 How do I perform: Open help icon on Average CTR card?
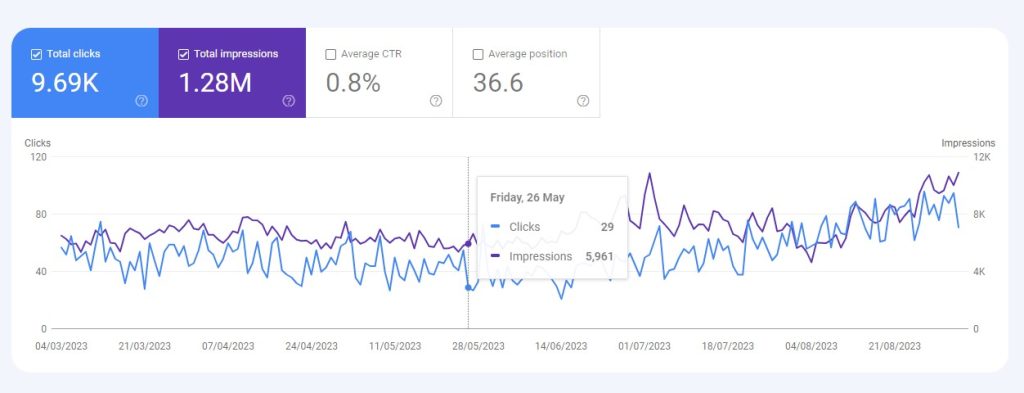[436, 101]
